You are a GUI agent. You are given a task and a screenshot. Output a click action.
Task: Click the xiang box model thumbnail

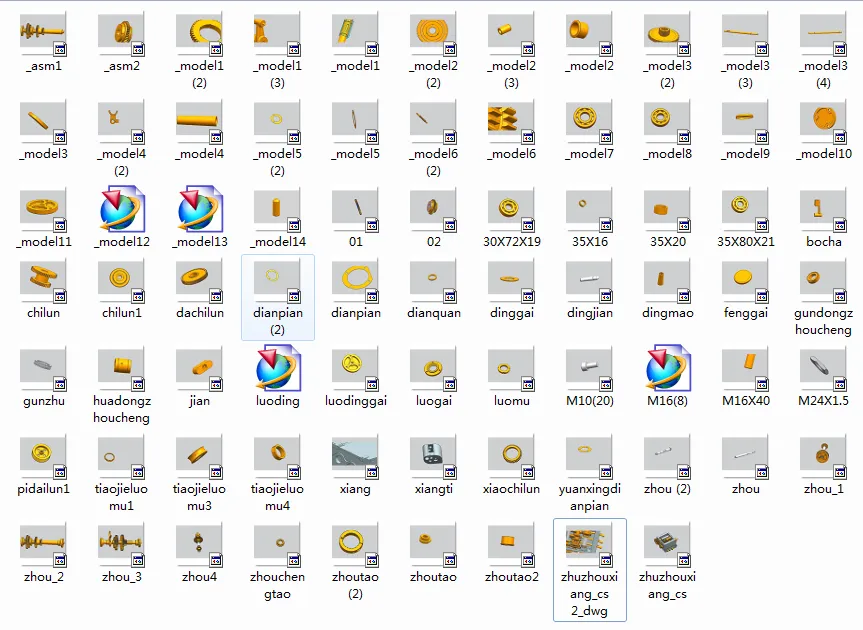(x=356, y=458)
